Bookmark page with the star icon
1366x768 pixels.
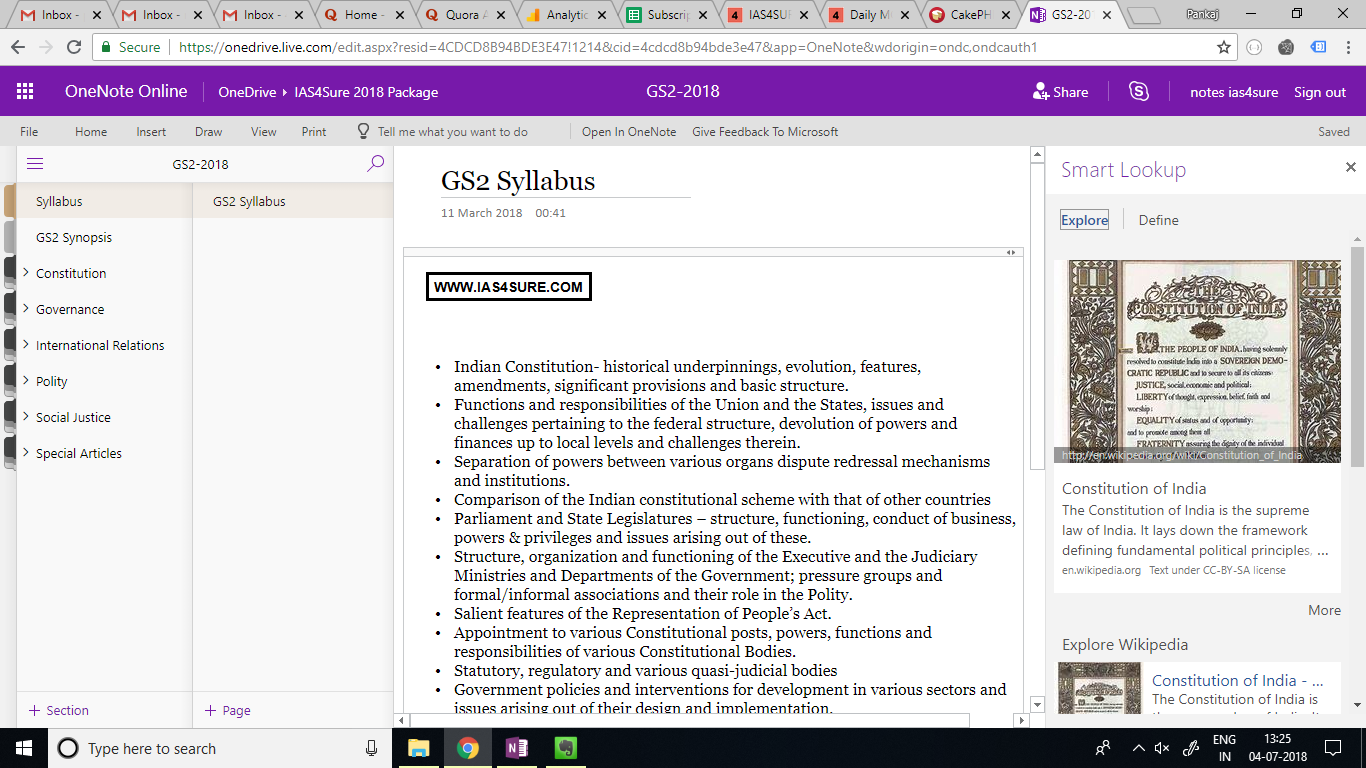(x=1224, y=47)
